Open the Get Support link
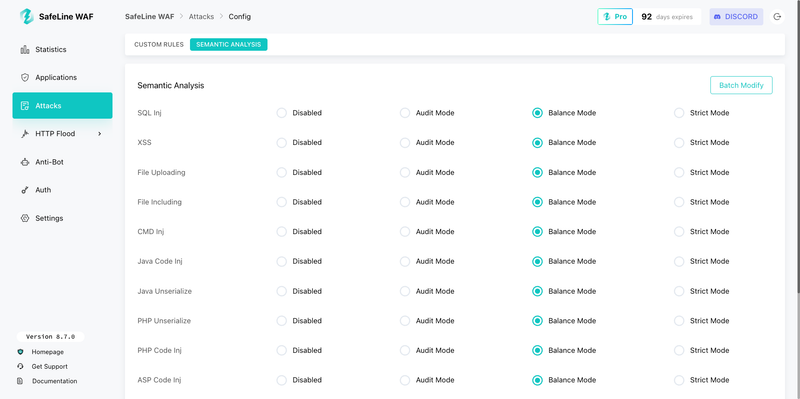The height and width of the screenshot is (399, 800). click(49, 366)
